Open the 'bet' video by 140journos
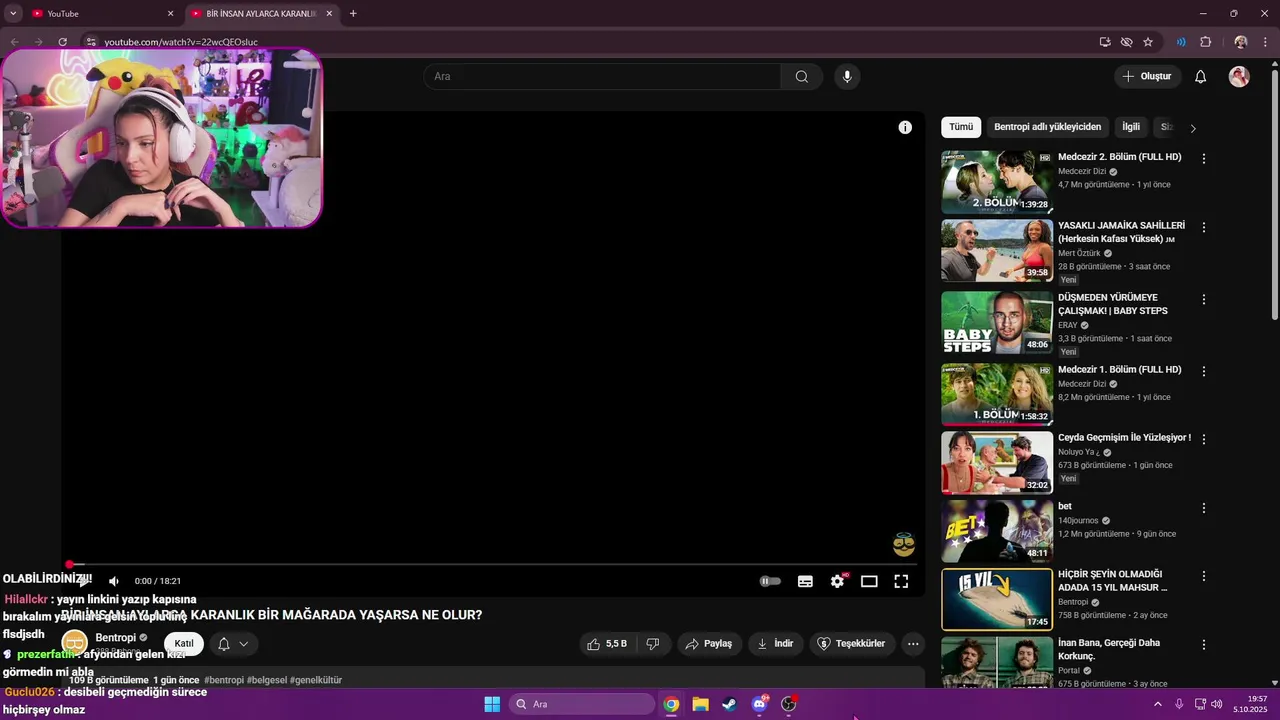 tap(997, 531)
